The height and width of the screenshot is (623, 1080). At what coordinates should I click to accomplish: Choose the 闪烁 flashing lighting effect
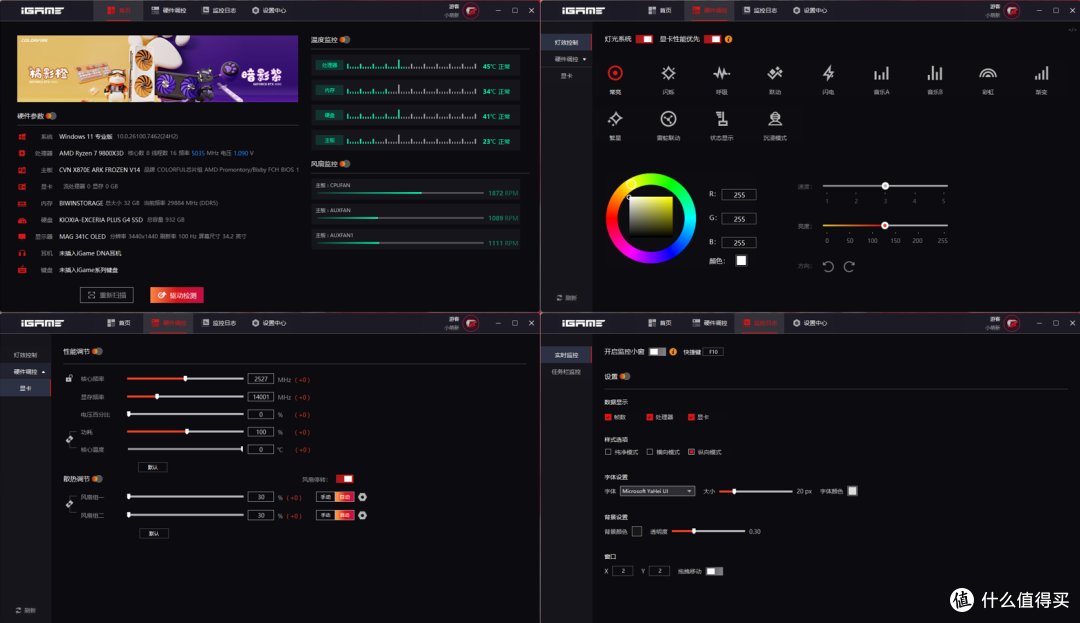point(668,73)
